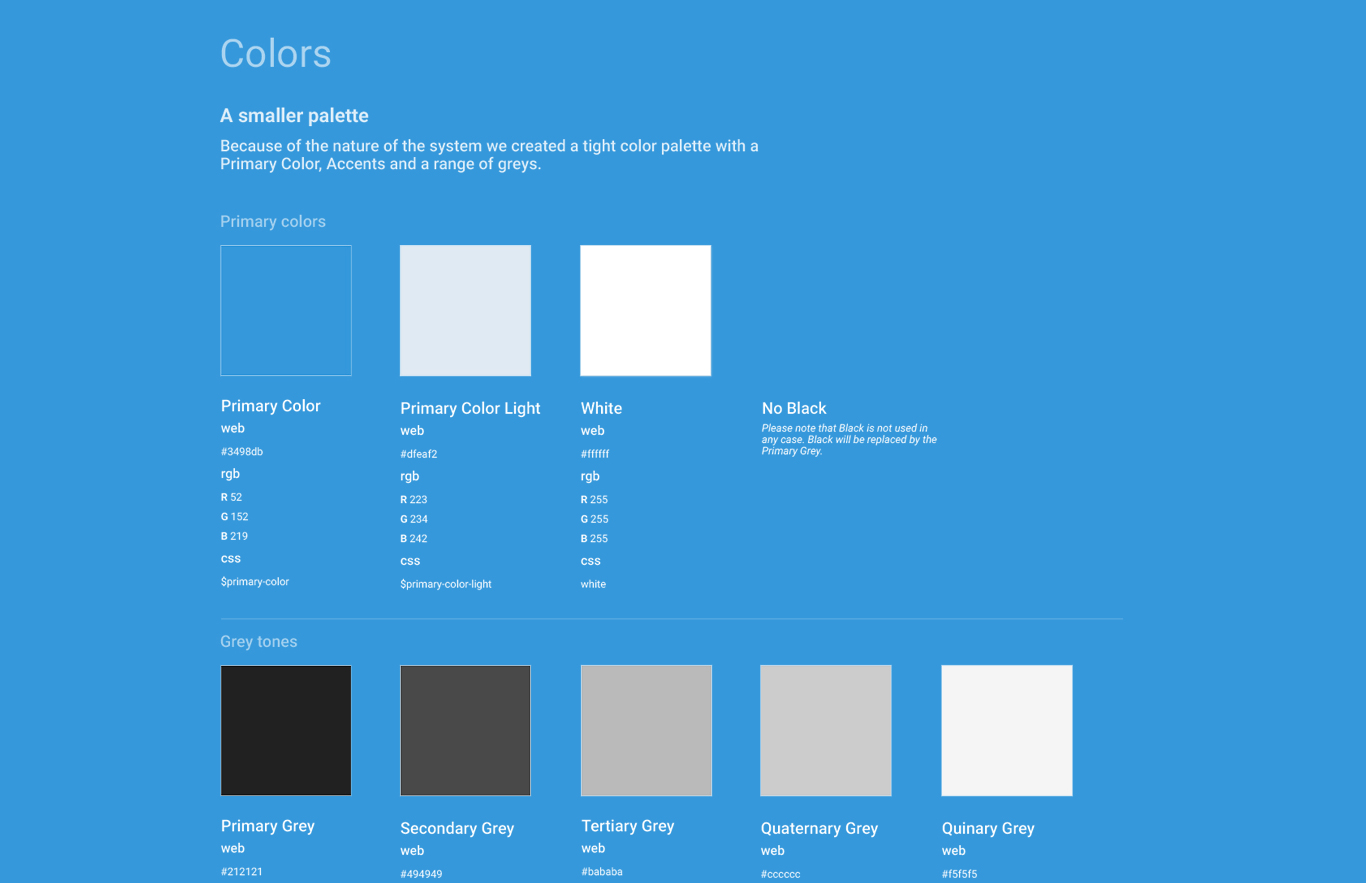Viewport: 1366px width, 883px height.
Task: Click the 'R 223' value
Action: pos(414,500)
